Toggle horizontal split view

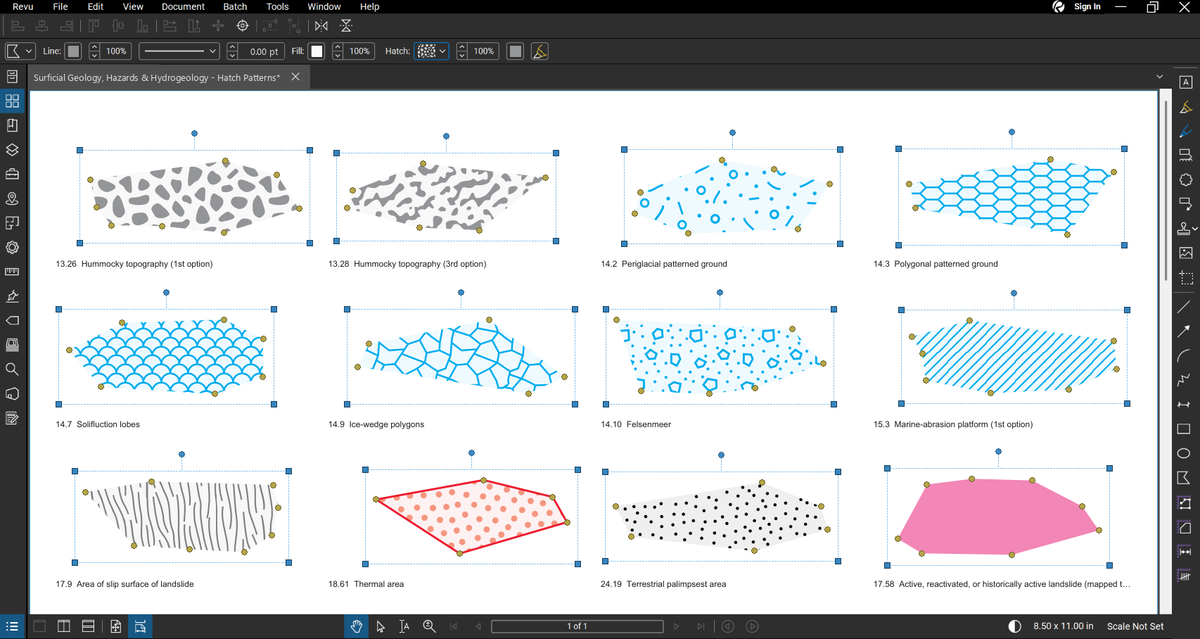point(88,626)
